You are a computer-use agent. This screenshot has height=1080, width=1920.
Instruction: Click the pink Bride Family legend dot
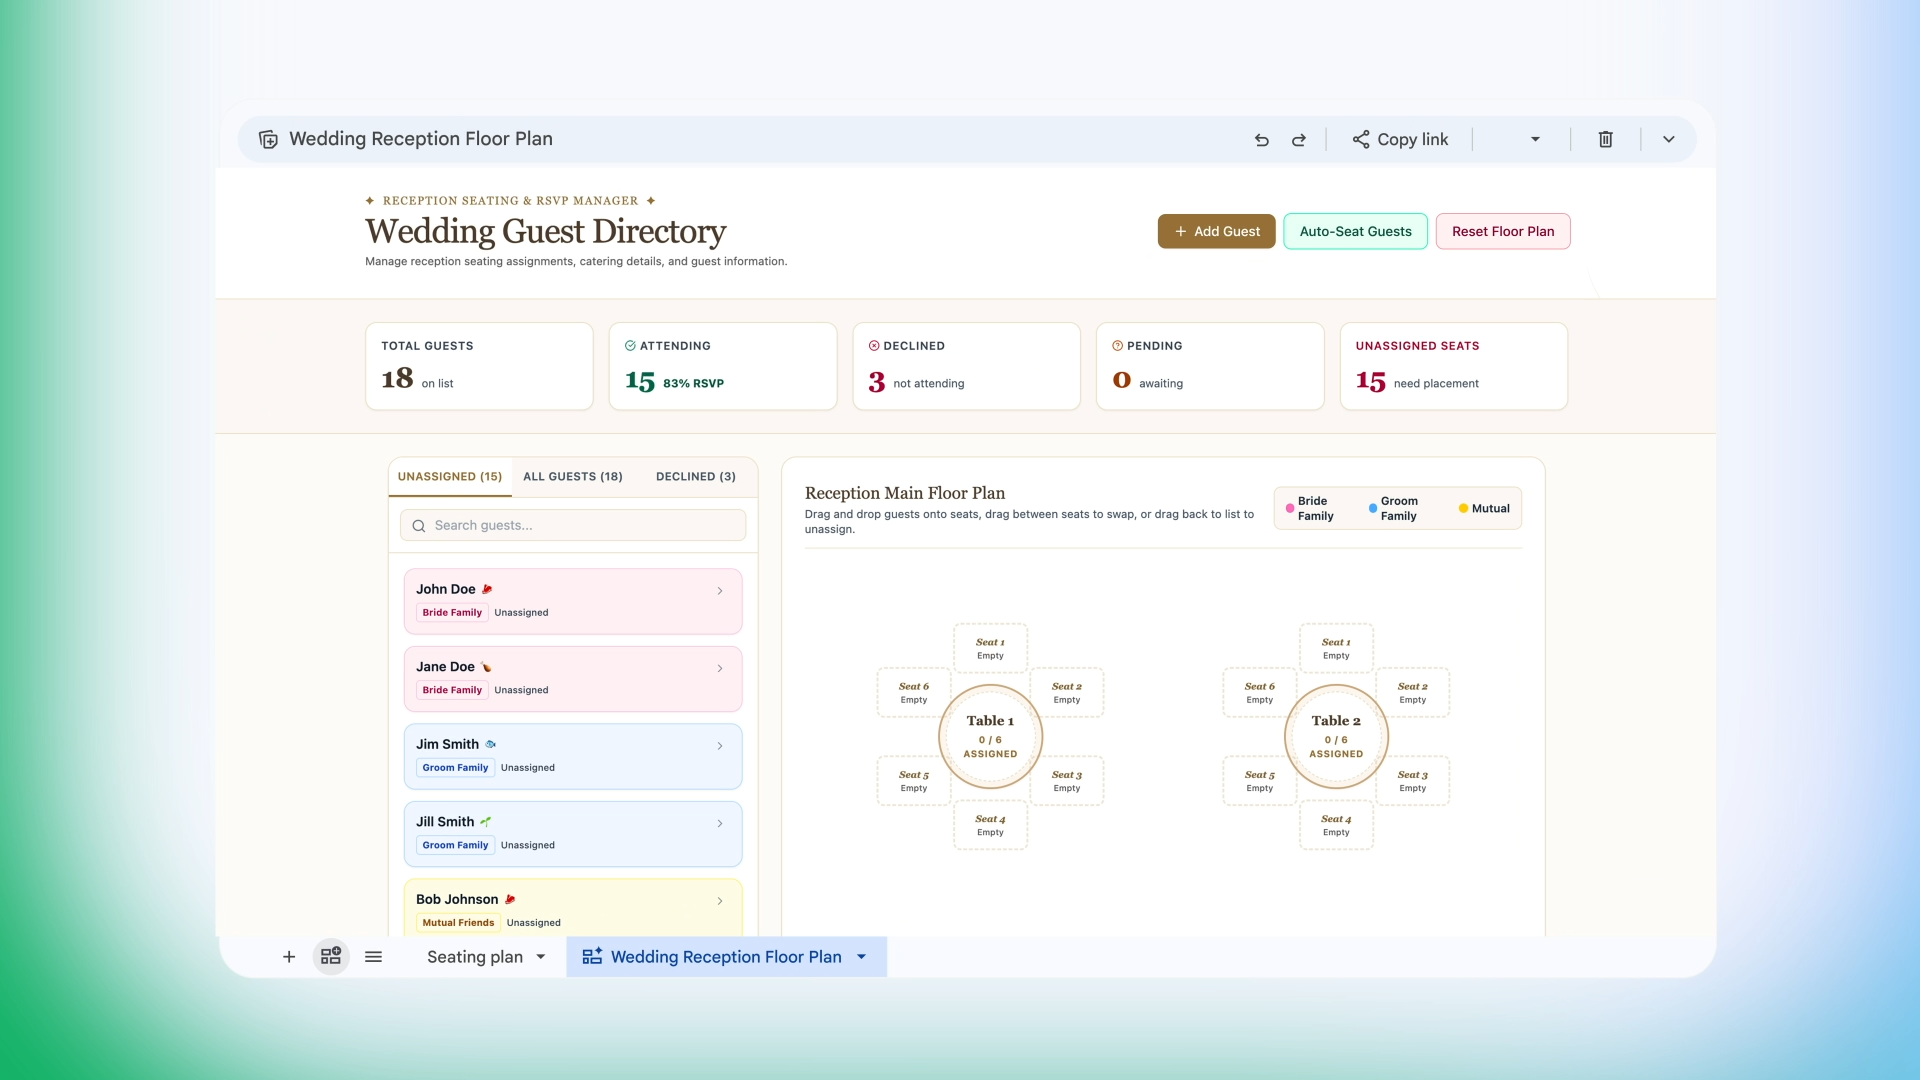pyautogui.click(x=1290, y=508)
